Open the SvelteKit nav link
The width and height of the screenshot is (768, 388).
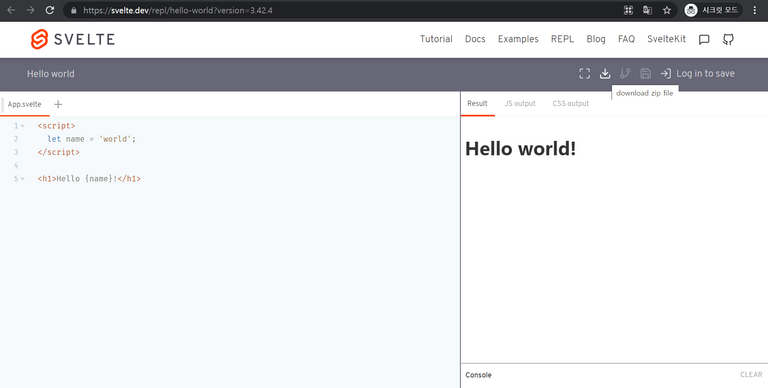(667, 39)
